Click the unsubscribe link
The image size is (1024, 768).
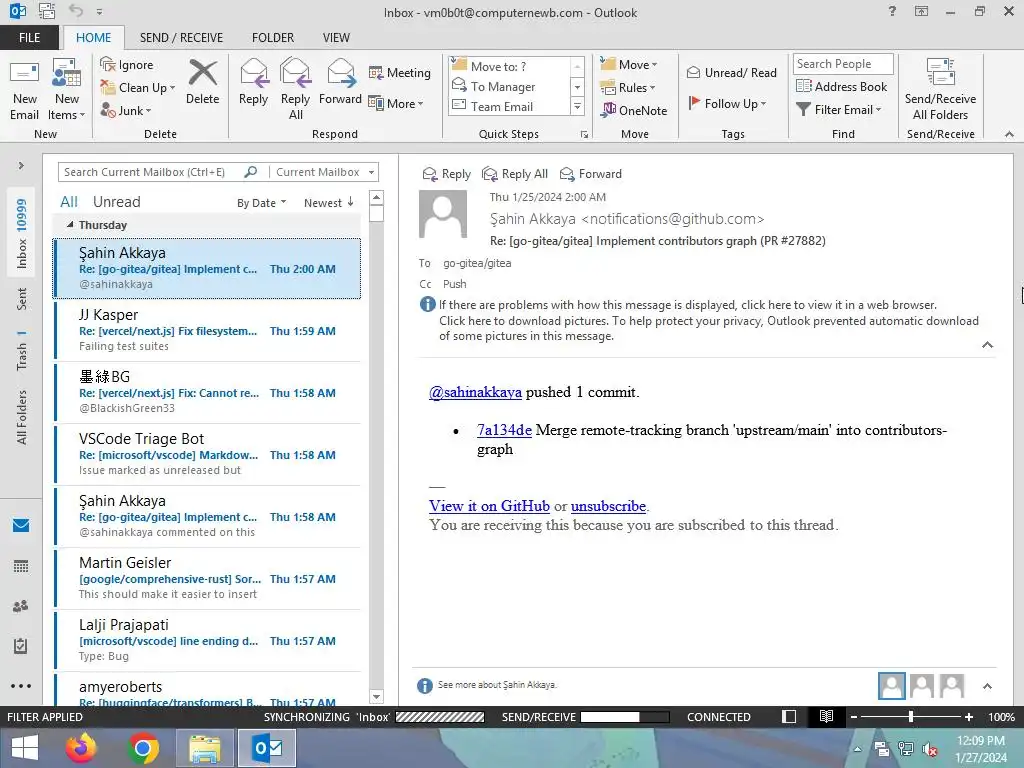pyautogui.click(x=608, y=506)
